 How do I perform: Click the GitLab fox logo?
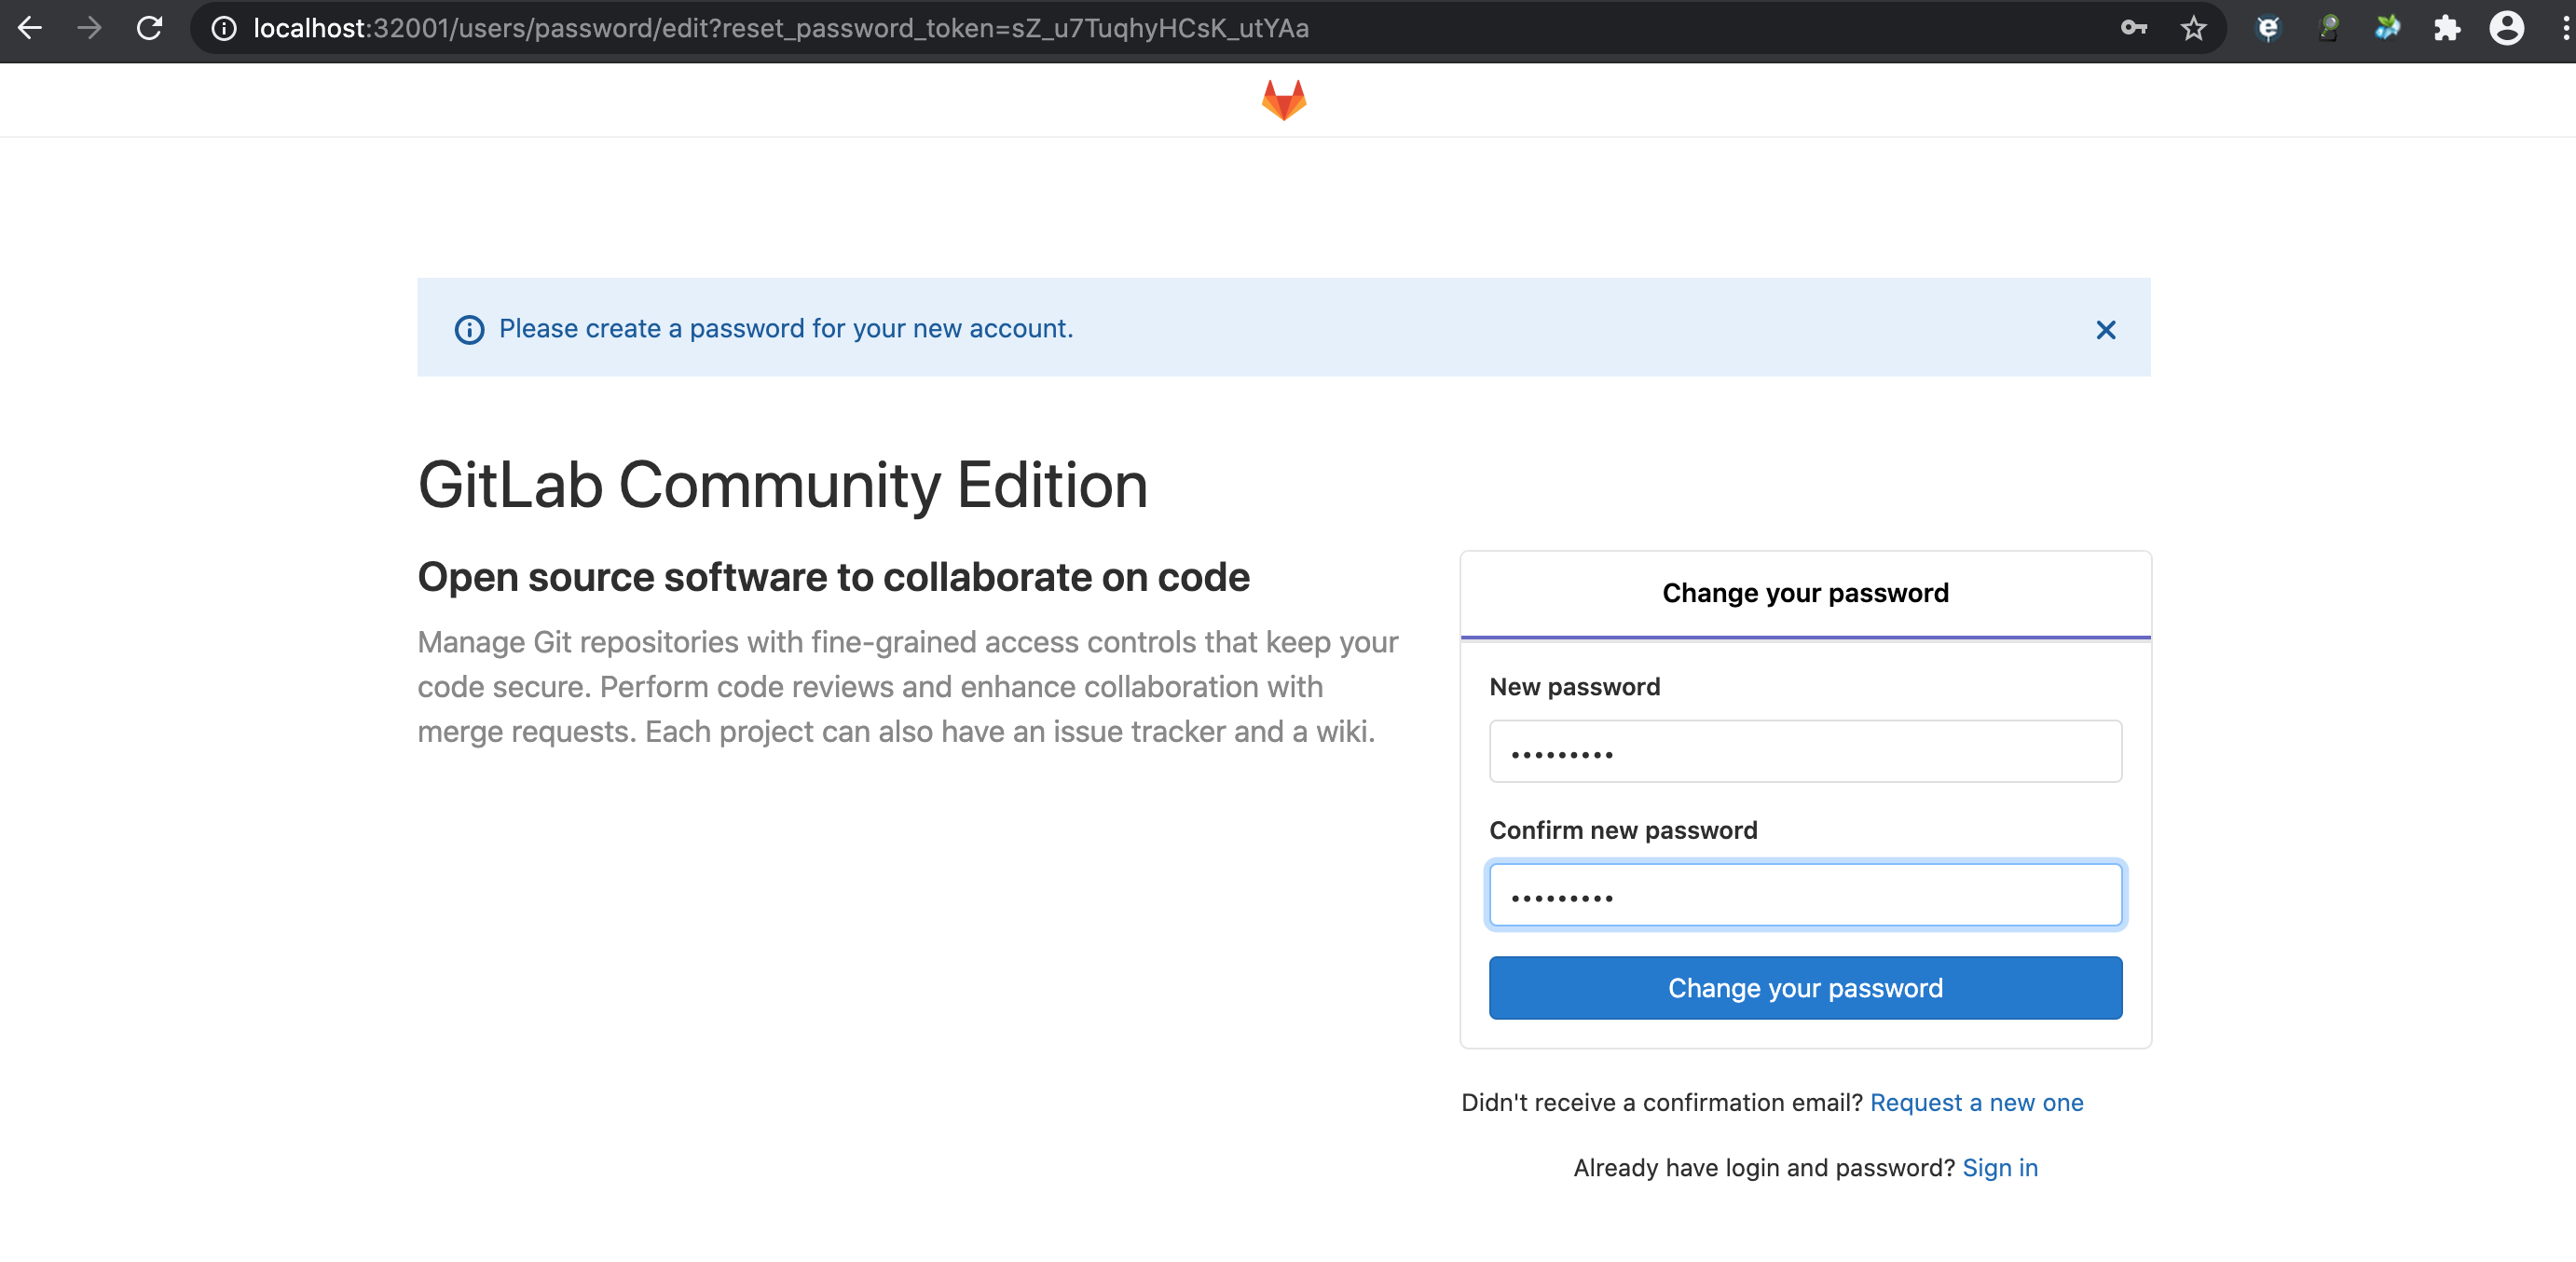click(1284, 100)
